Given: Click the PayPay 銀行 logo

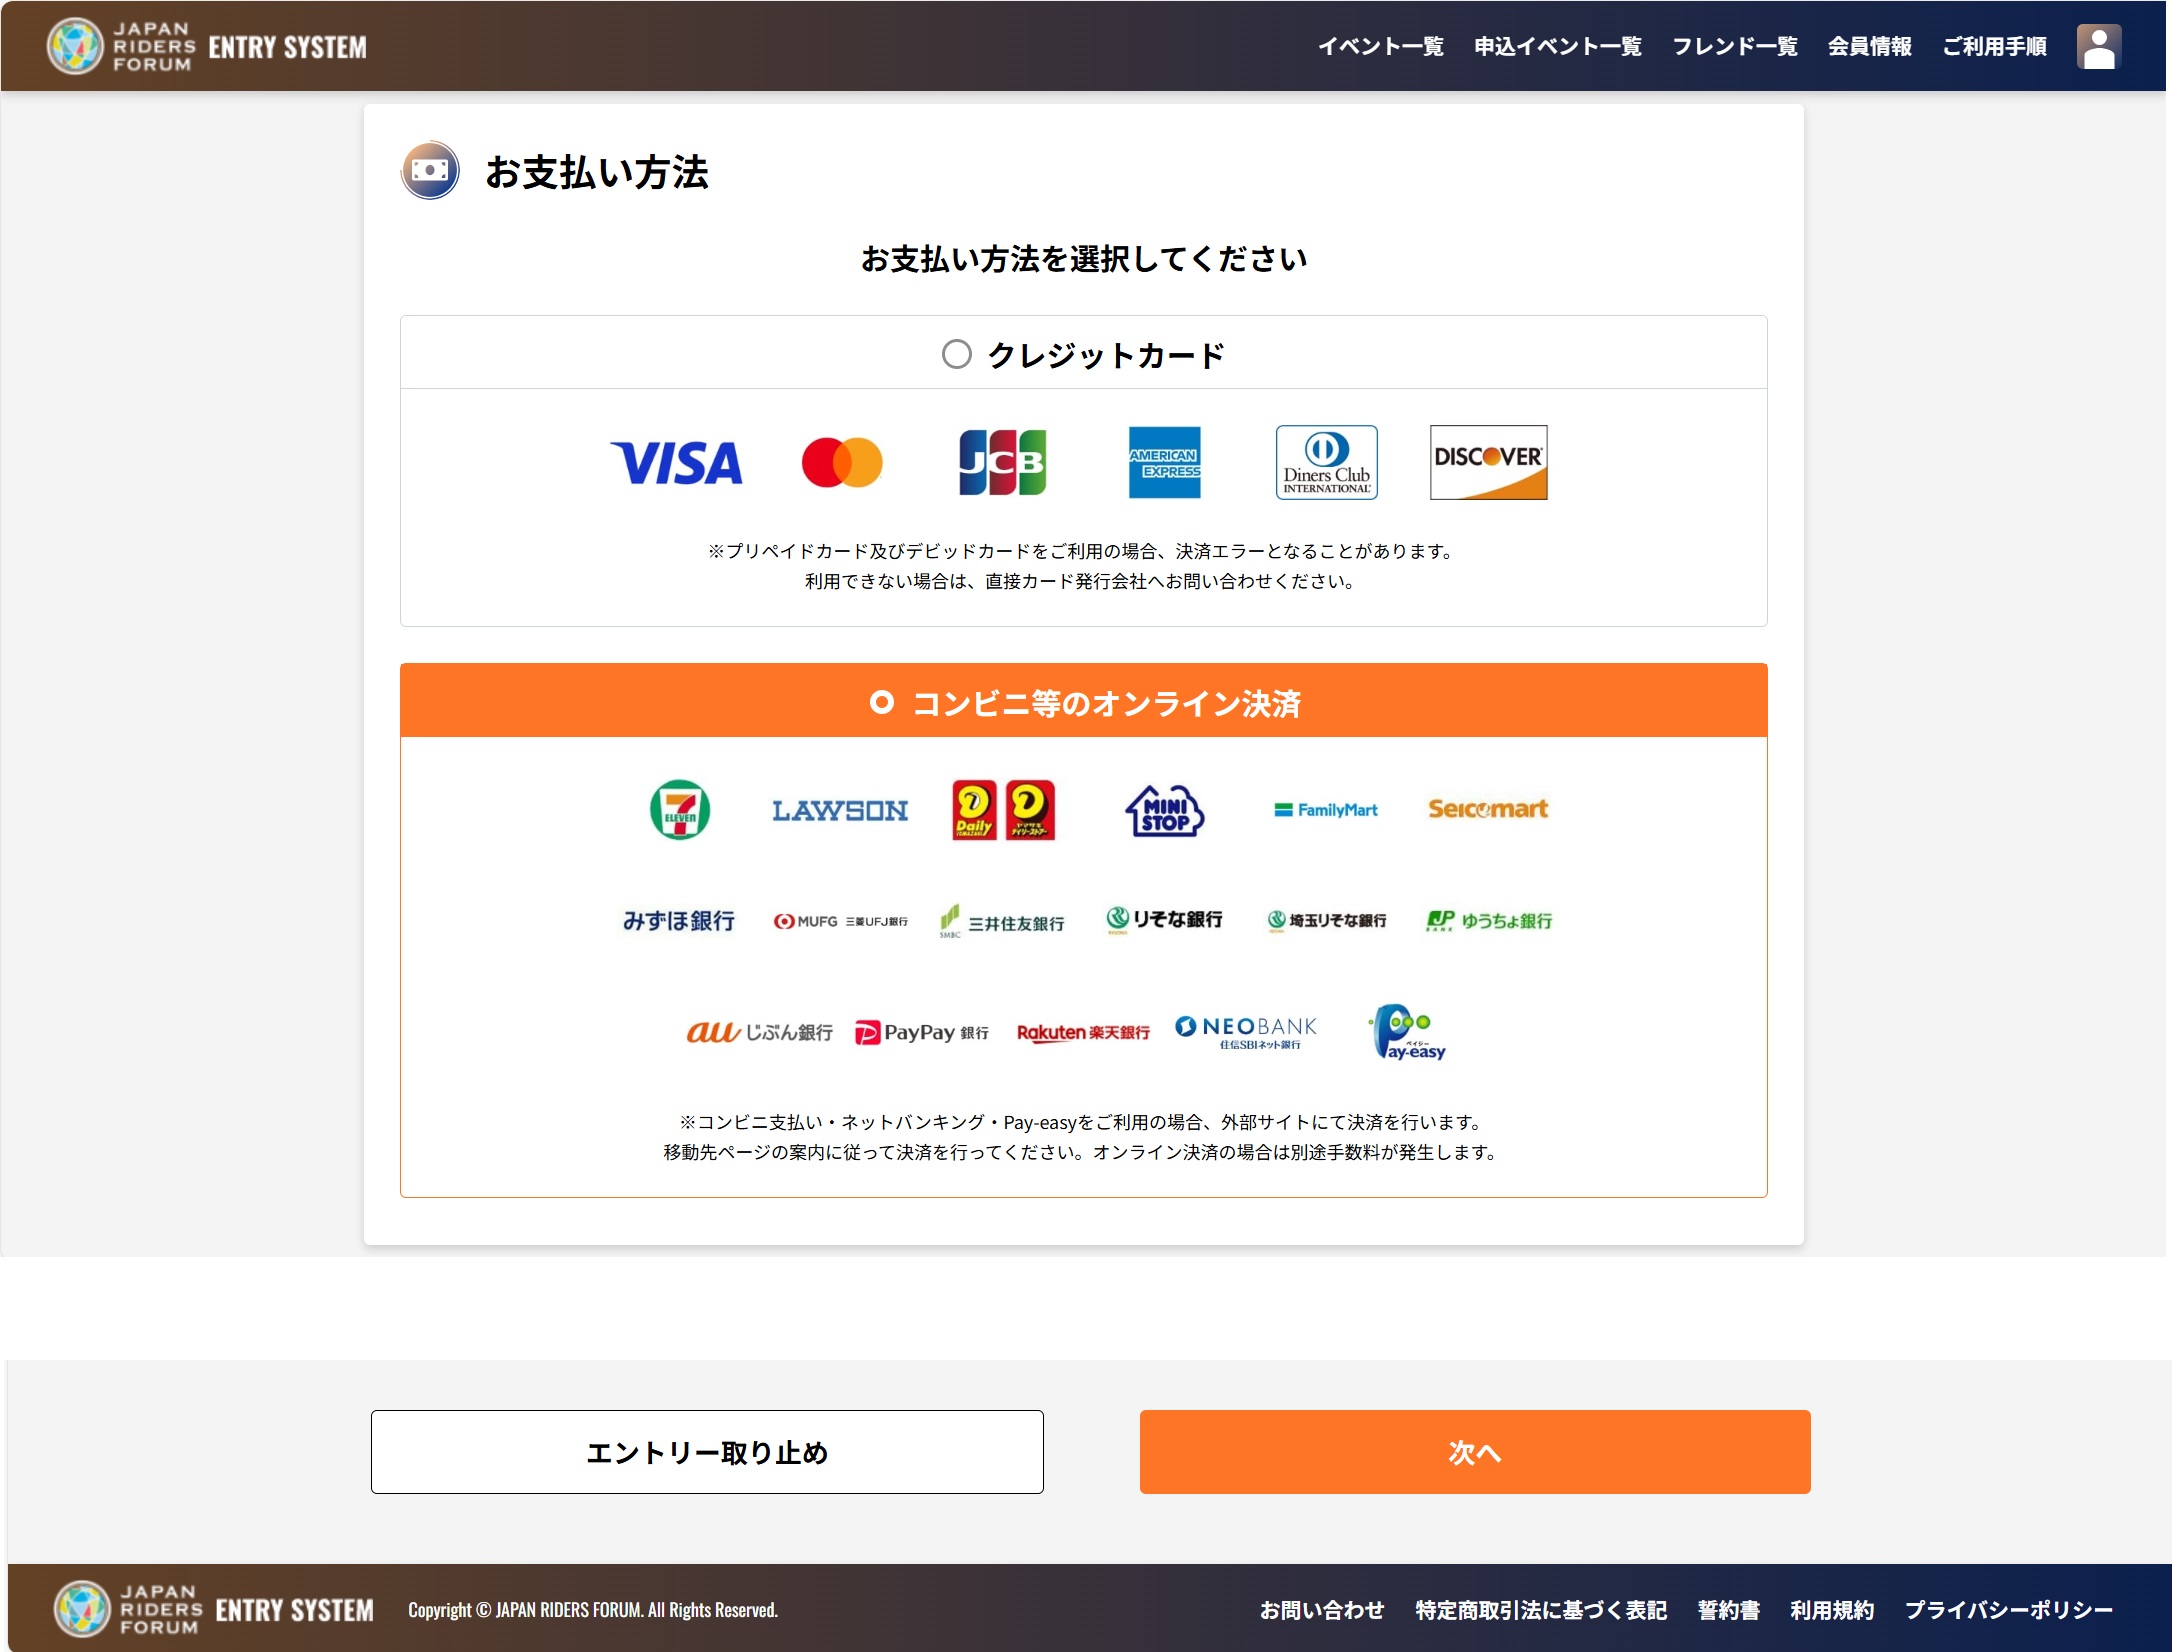Looking at the screenshot, I should (921, 1032).
